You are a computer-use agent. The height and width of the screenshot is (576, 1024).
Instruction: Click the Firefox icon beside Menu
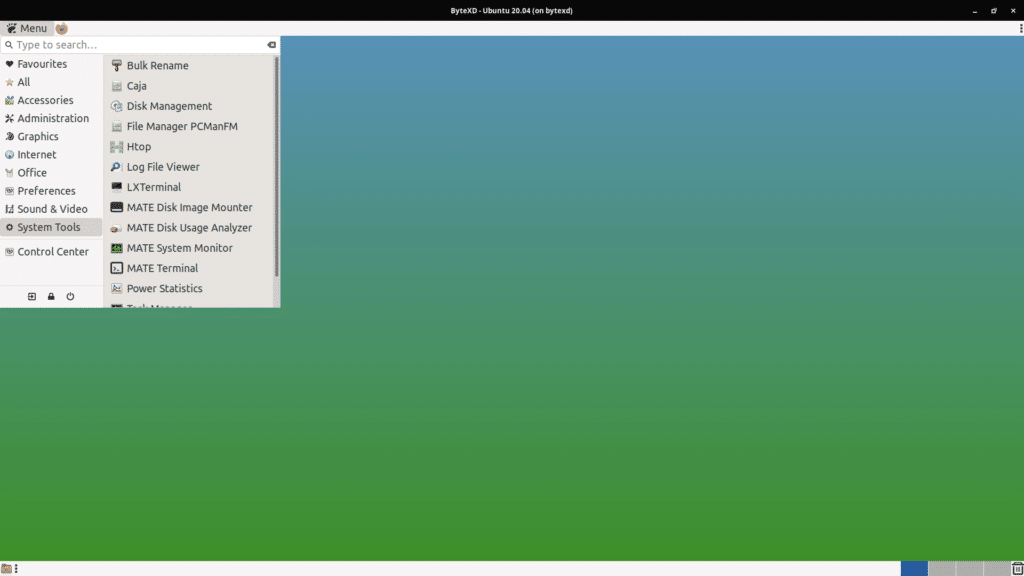61,28
